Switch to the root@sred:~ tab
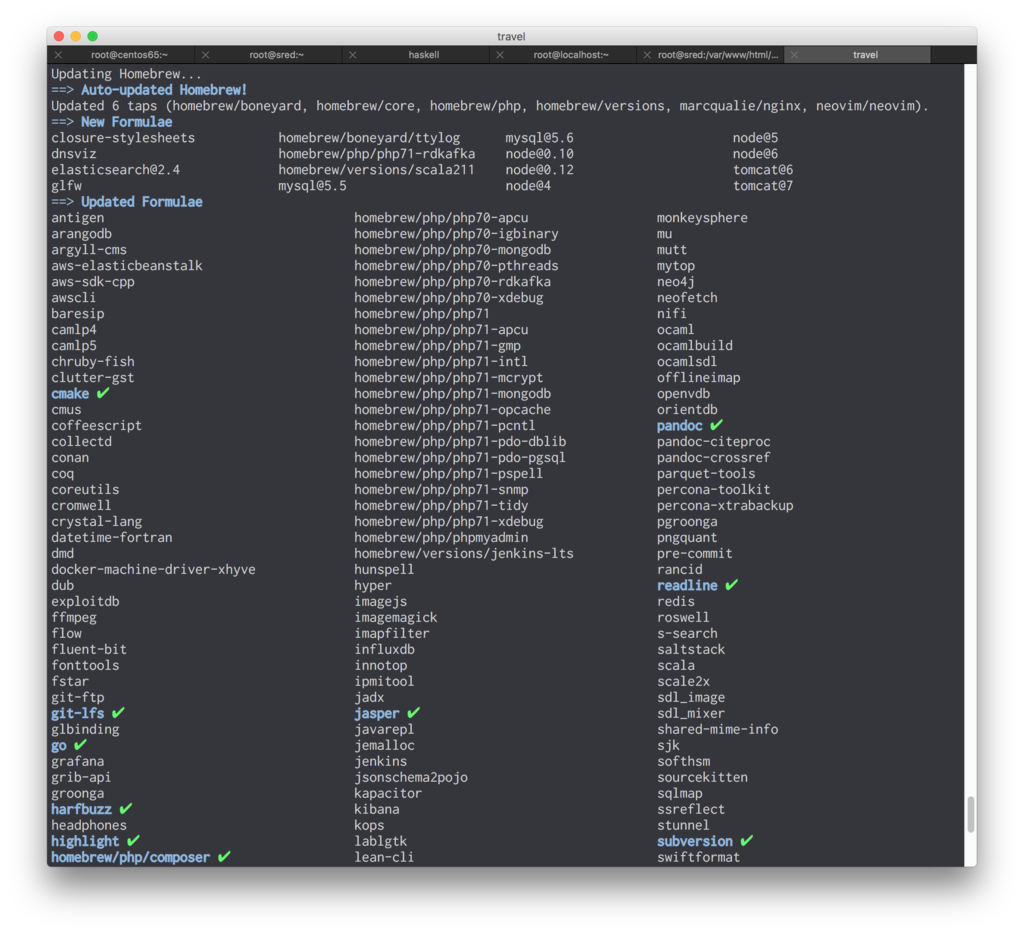1024x934 pixels. (276, 55)
